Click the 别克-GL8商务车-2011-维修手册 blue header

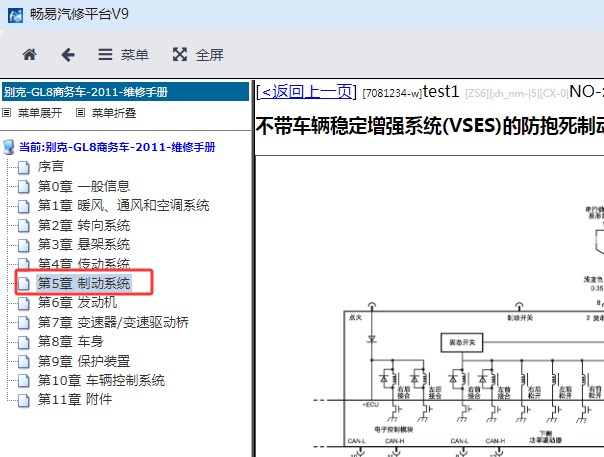[x=125, y=92]
